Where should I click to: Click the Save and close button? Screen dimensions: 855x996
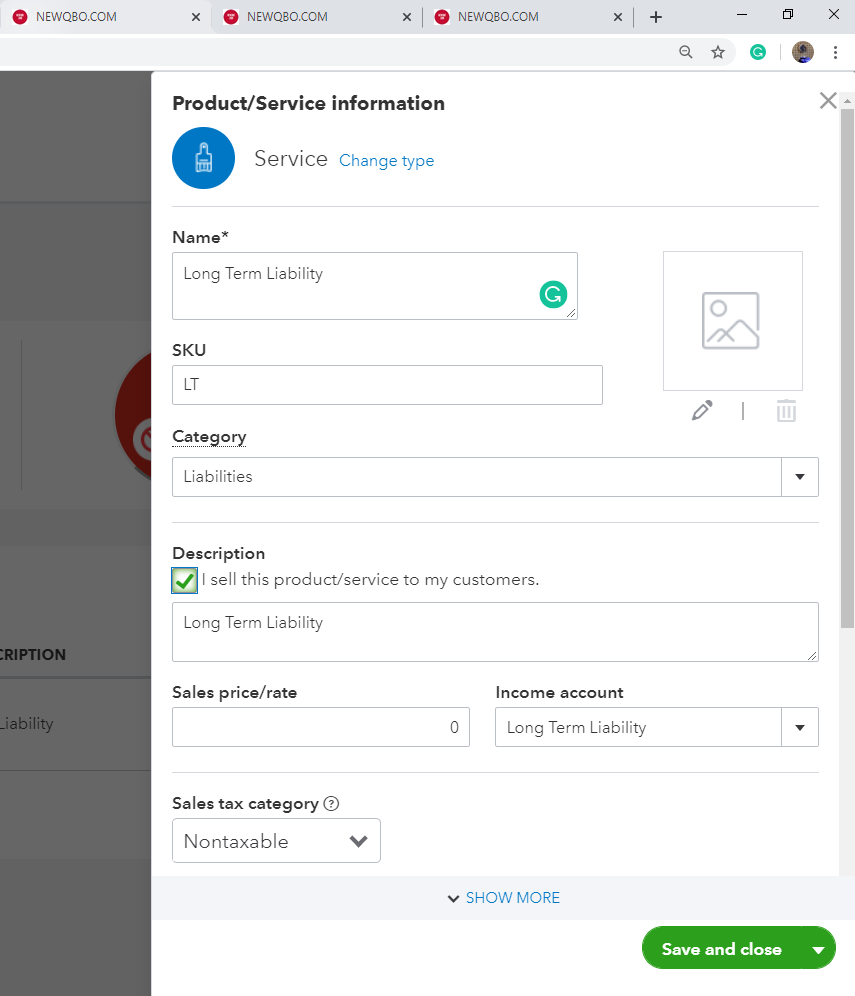721,949
